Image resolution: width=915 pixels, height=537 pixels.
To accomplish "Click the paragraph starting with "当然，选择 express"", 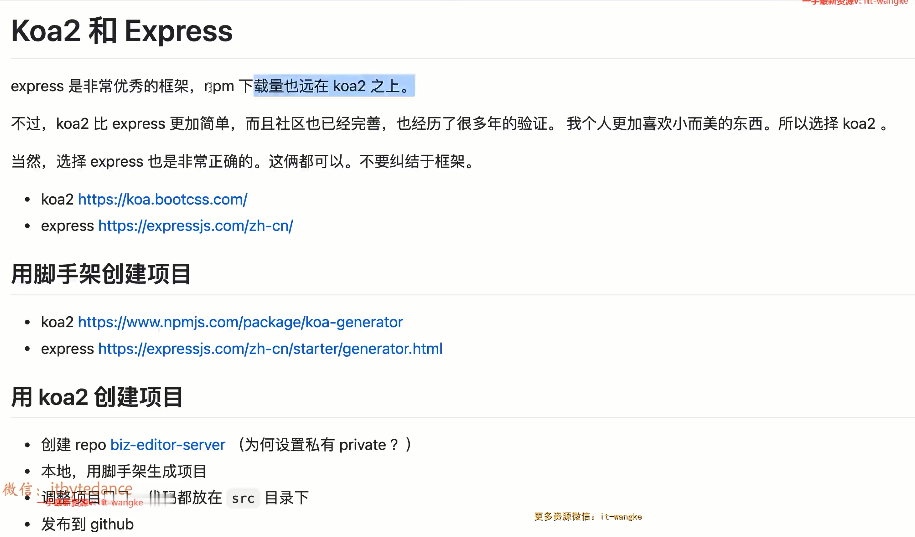I will coord(243,162).
